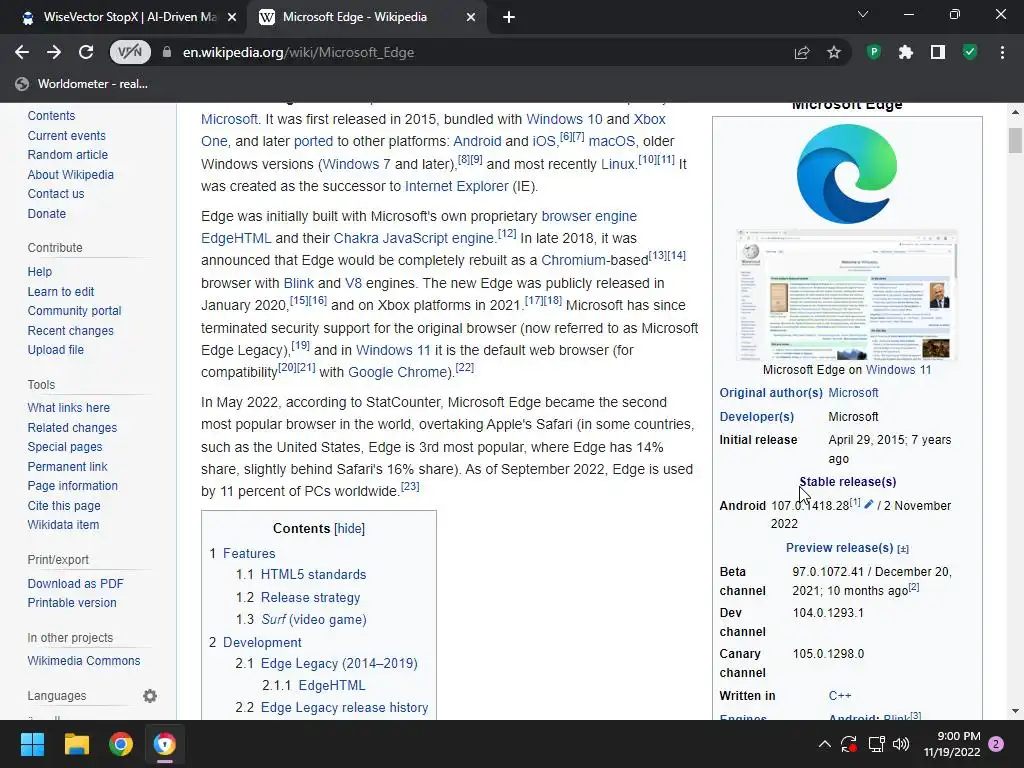Viewport: 1024px width, 768px height.
Task: Open Current events sidebar link
Action: [x=67, y=136]
